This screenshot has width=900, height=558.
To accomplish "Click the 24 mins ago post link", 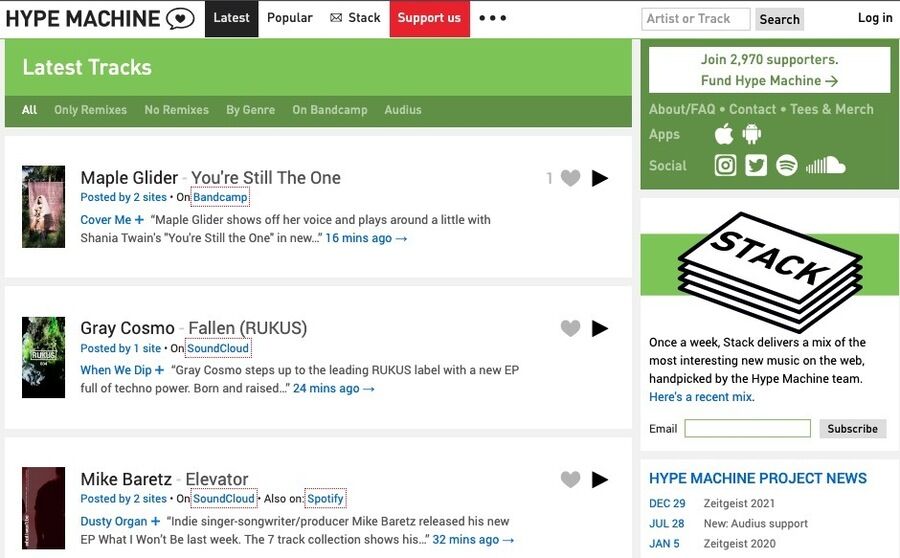I will pos(333,389).
